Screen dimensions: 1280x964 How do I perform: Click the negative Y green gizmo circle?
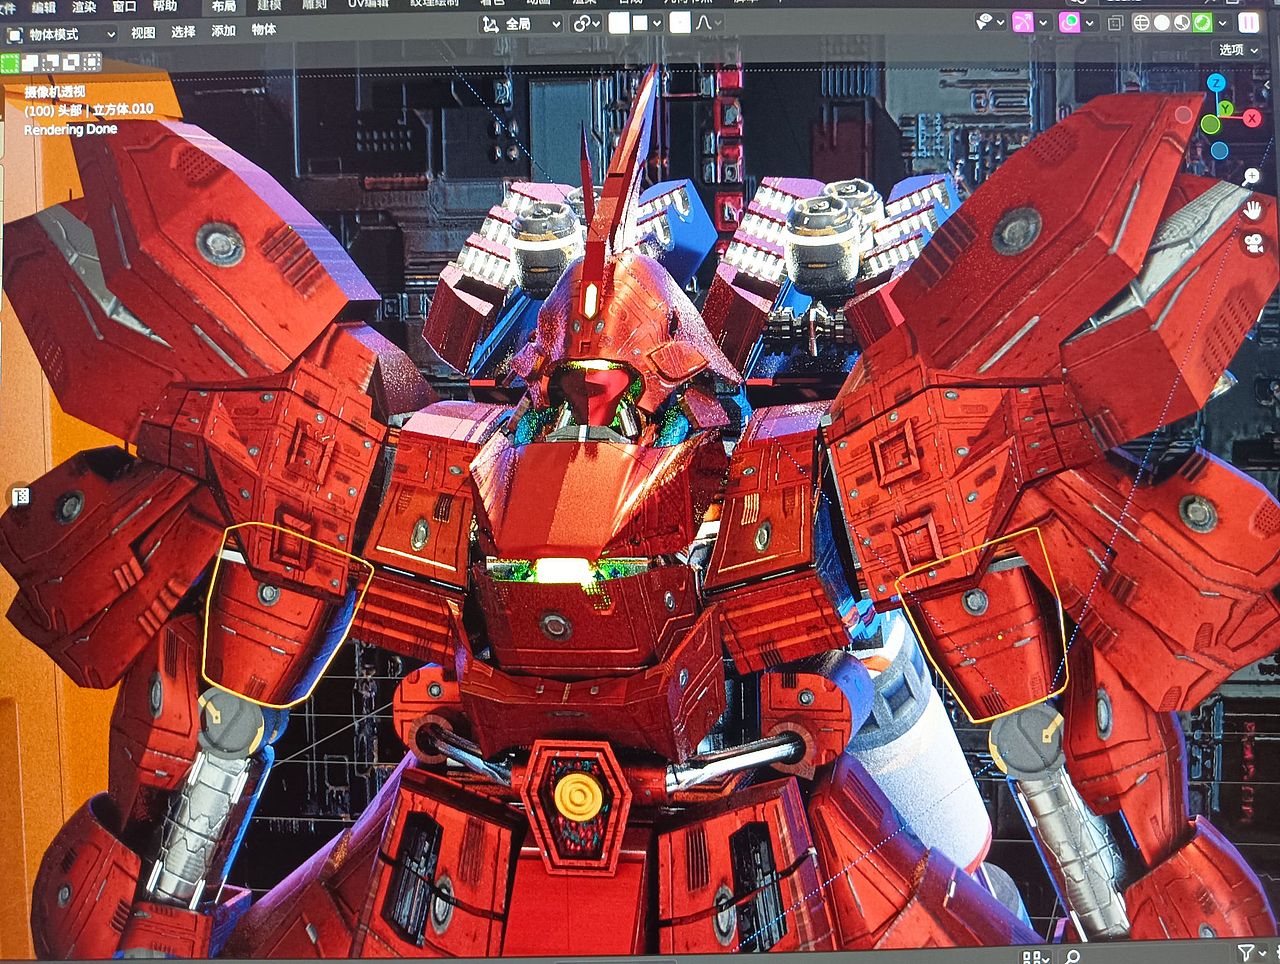[1210, 125]
